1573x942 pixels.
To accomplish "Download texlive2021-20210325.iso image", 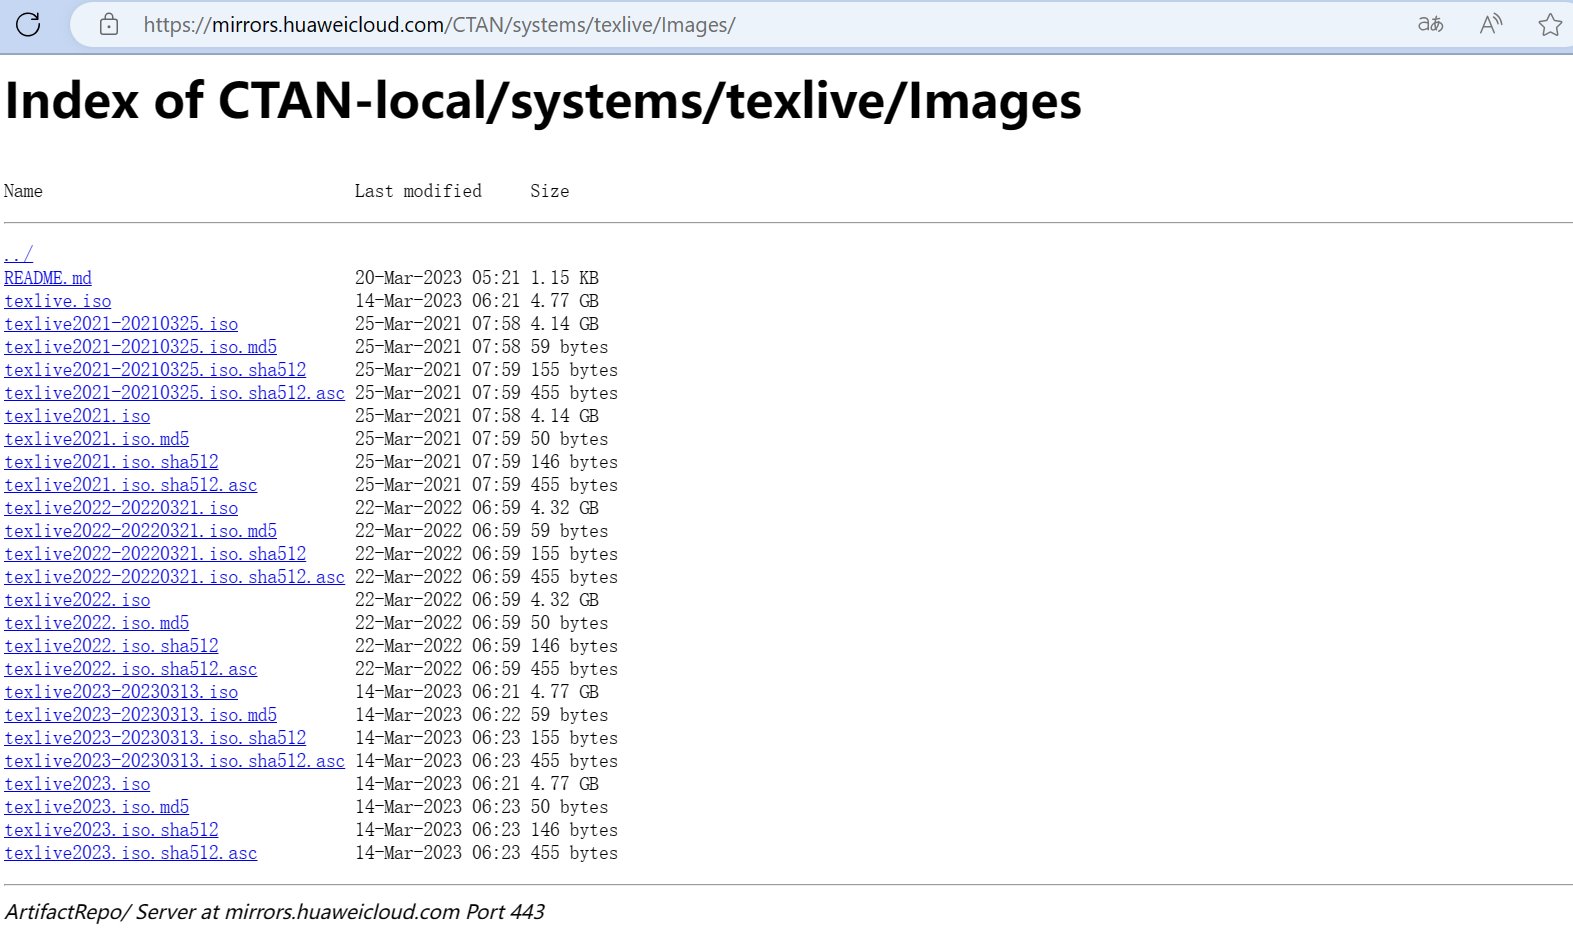I will coord(121,324).
